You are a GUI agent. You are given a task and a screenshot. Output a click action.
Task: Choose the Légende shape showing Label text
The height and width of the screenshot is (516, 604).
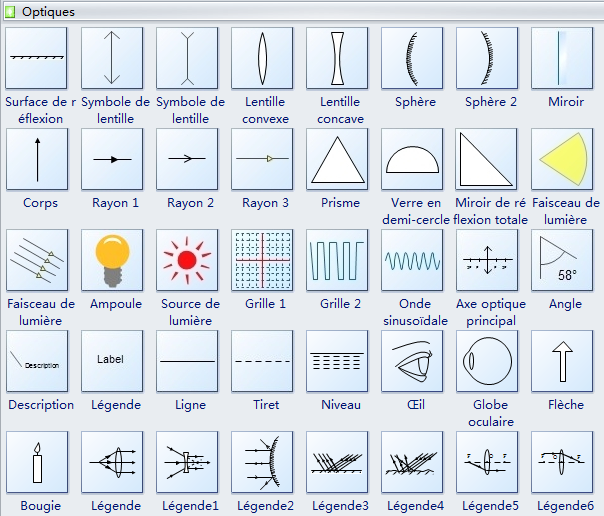[x=112, y=361]
